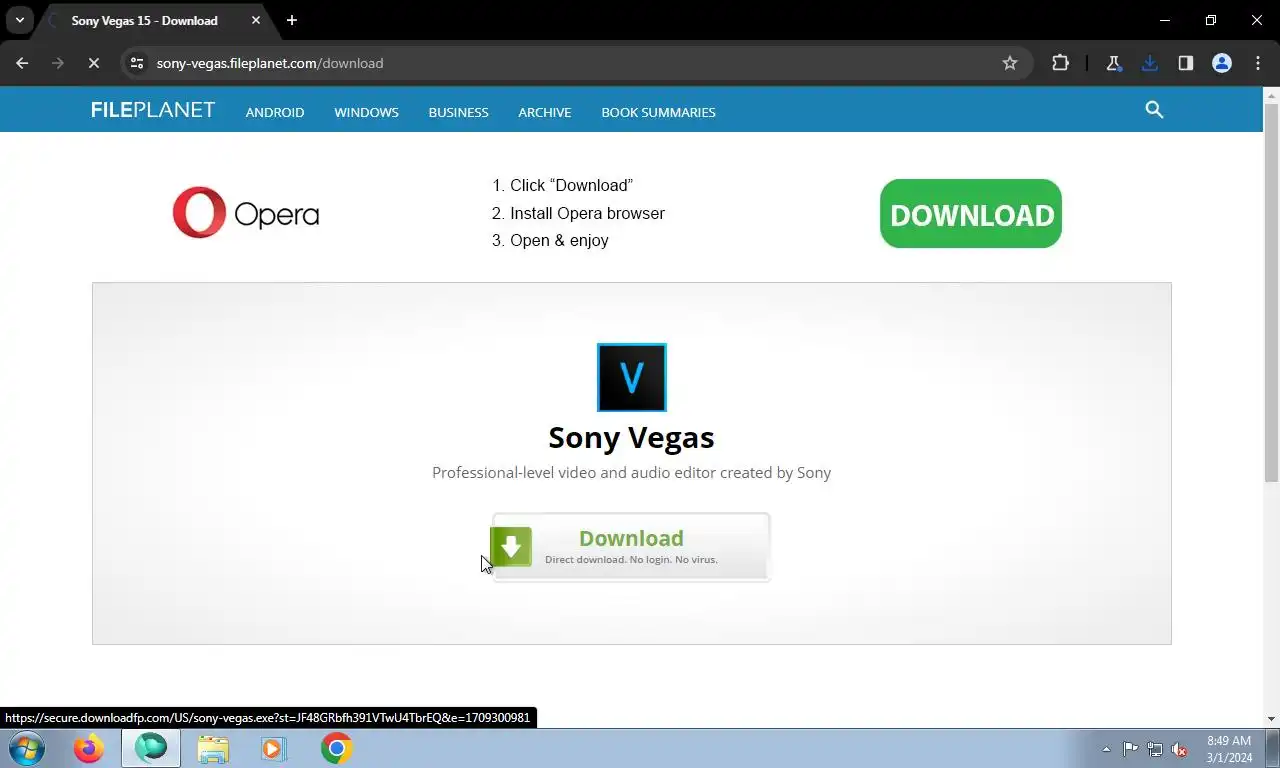Screen dimensions: 1280x768
Task: Click the Opera logo in the ad
Action: [x=246, y=212]
